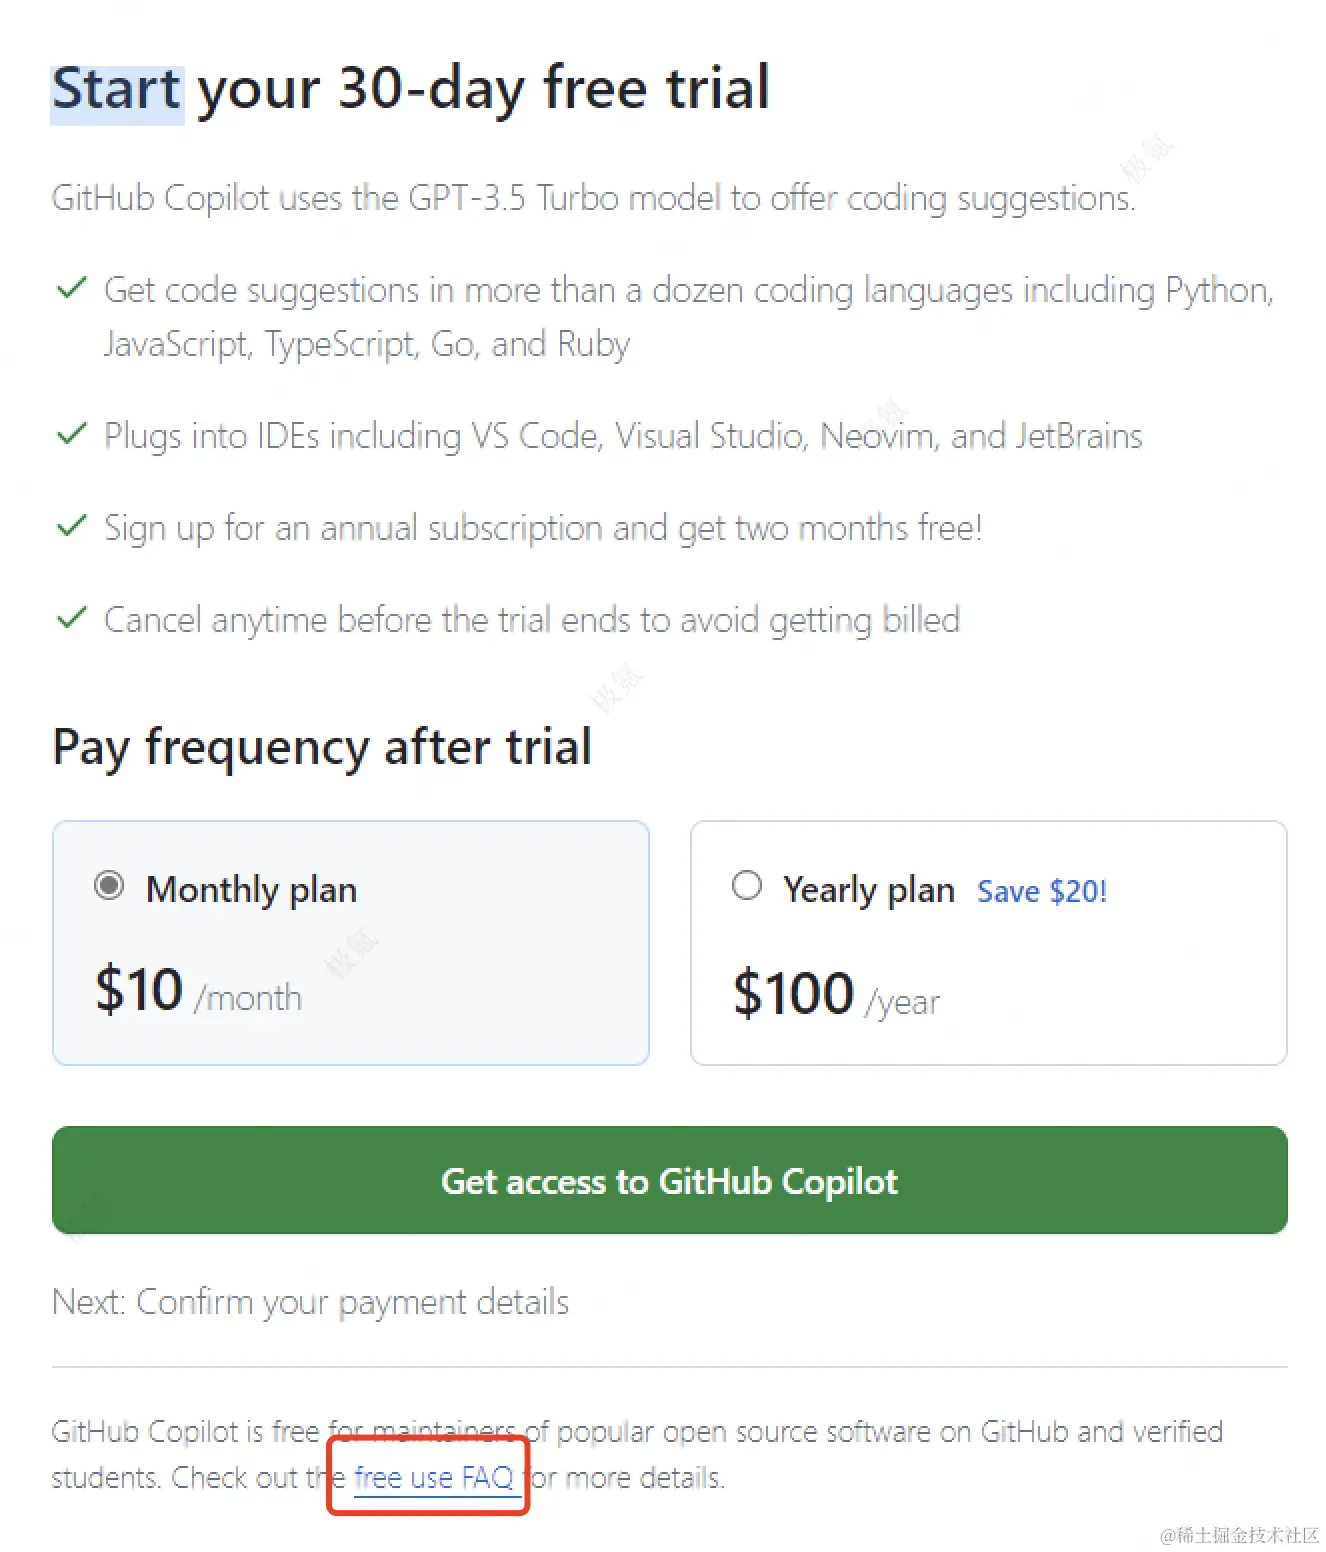
Task: Click the $100 /year price
Action: [x=836, y=995]
